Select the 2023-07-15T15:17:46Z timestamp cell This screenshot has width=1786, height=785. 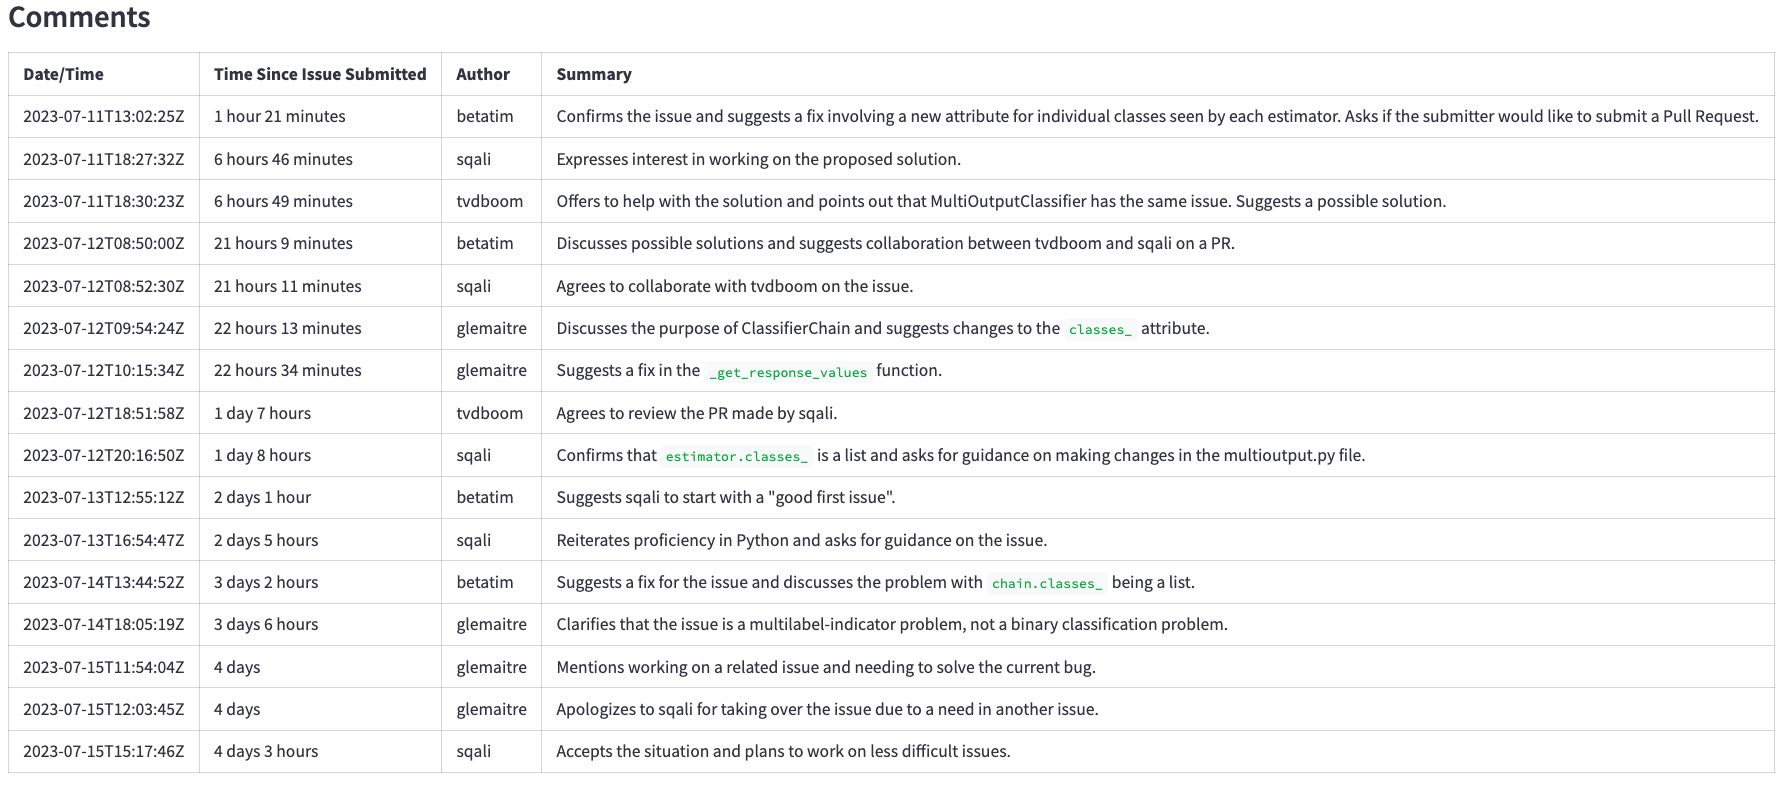tap(104, 751)
